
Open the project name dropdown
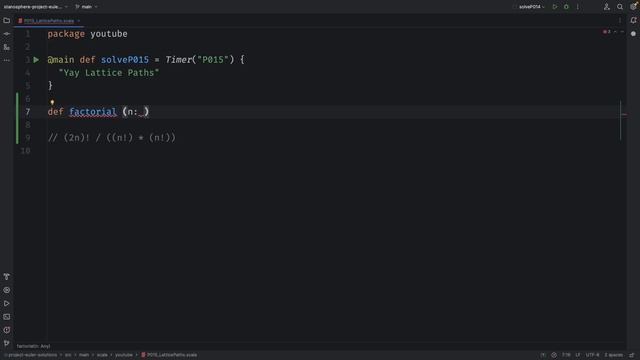click(x=36, y=7)
